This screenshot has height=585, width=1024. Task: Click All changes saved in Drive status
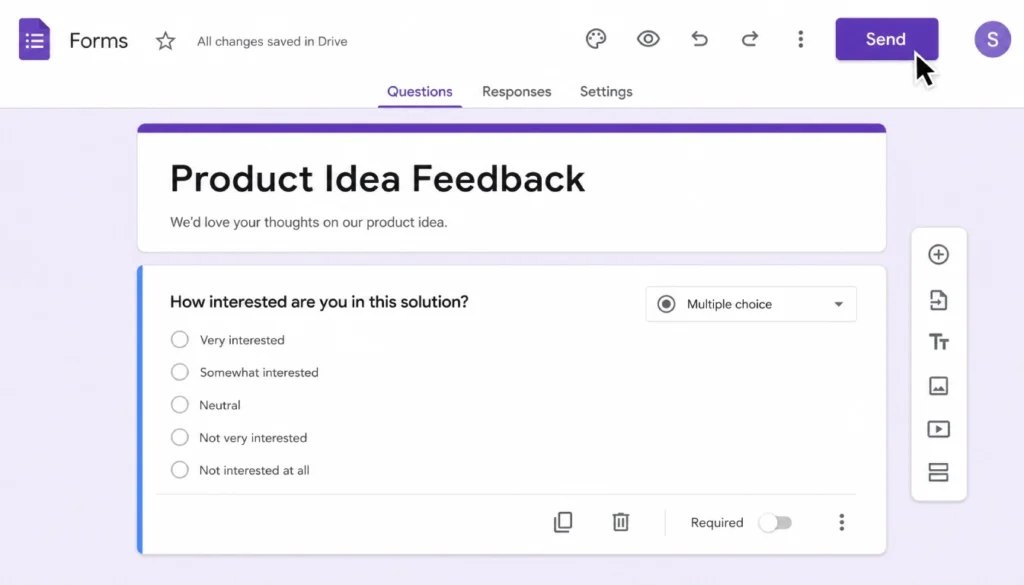click(272, 41)
